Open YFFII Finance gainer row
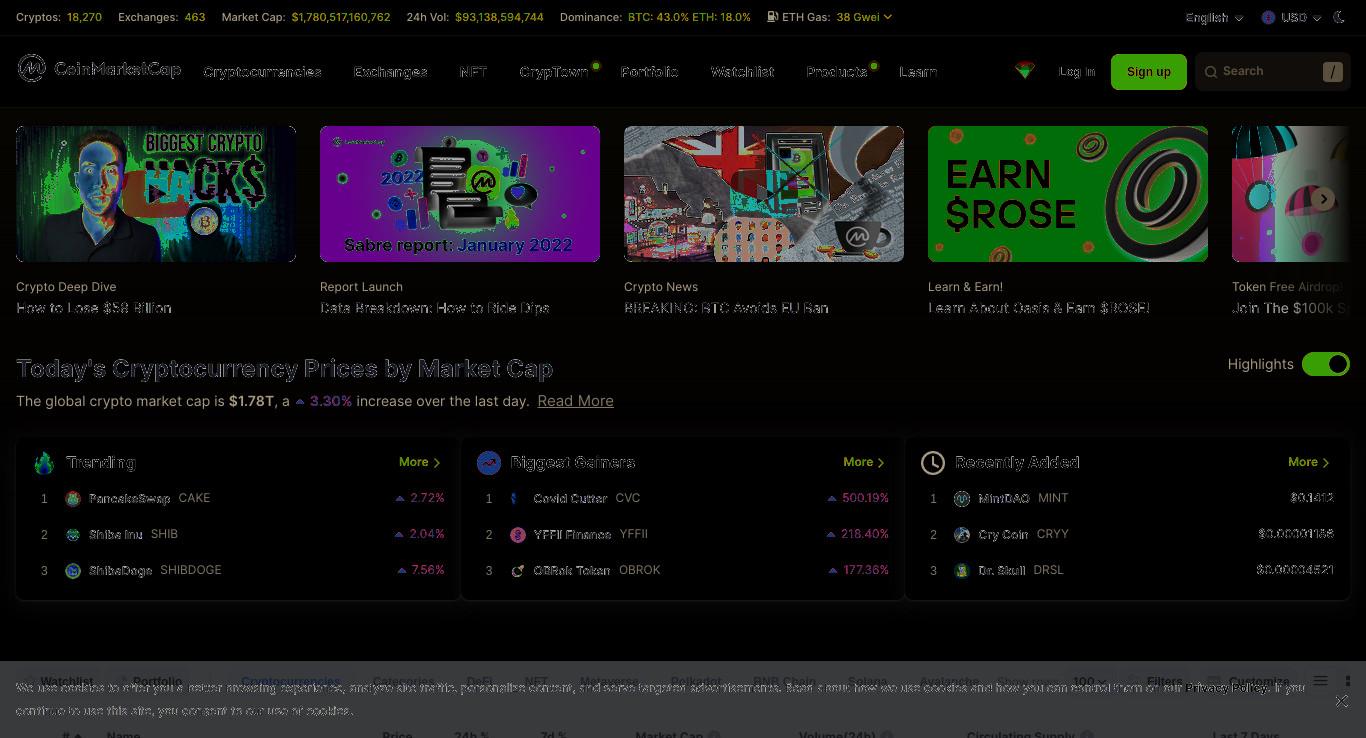This screenshot has width=1366, height=738. point(683,534)
